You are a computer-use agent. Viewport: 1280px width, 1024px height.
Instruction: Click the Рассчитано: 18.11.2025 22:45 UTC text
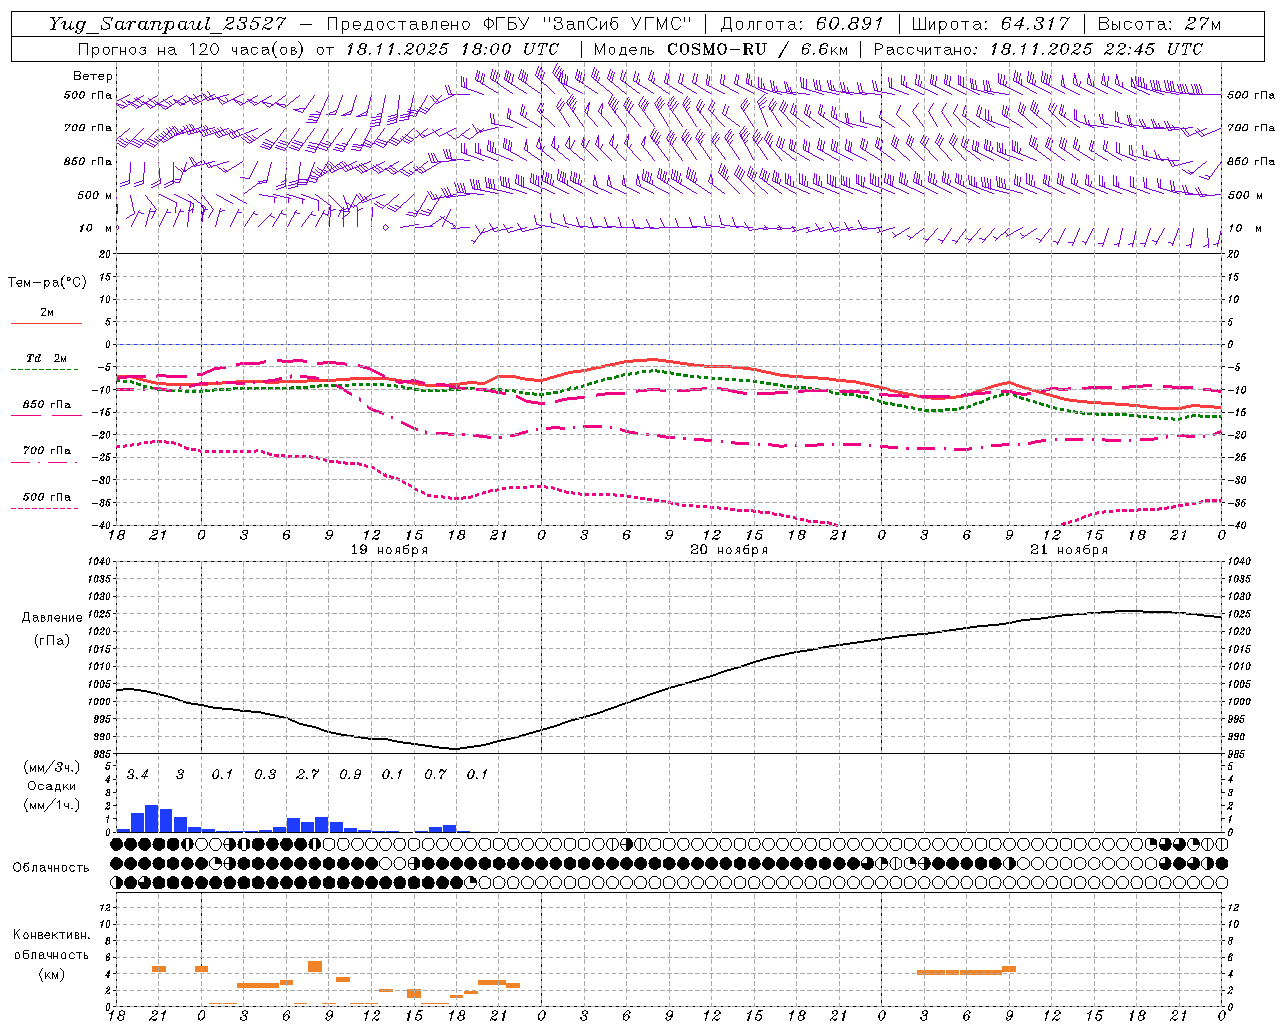pos(1038,49)
